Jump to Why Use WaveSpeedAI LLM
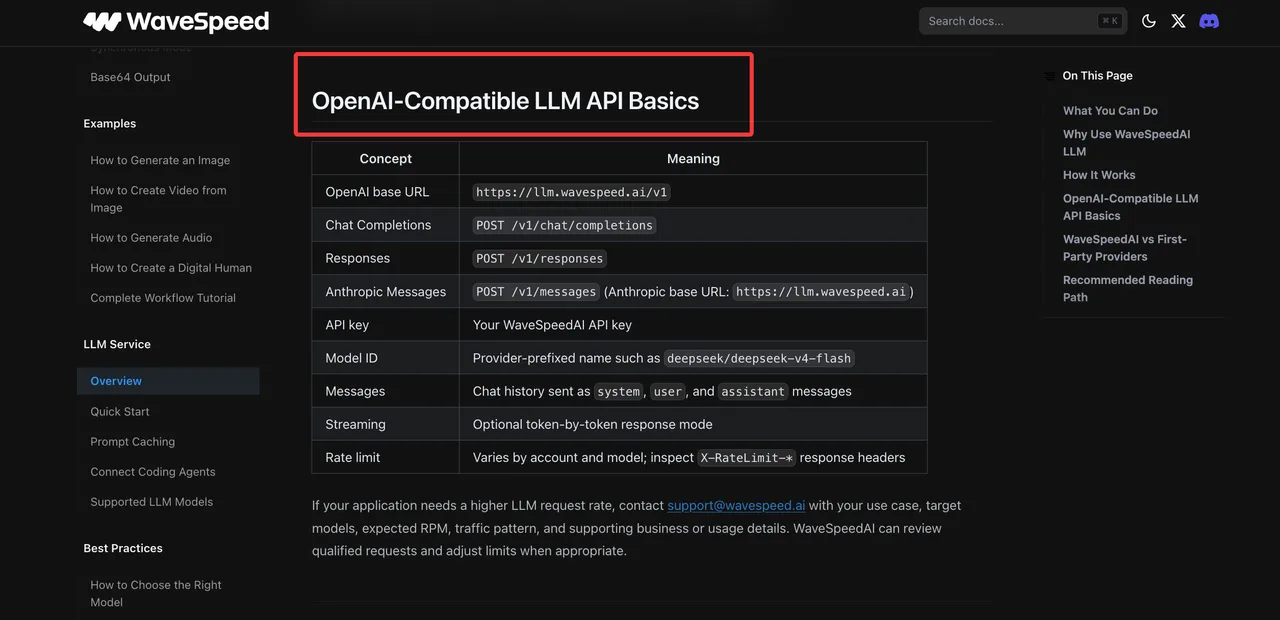Image resolution: width=1280 pixels, height=620 pixels. pos(1126,143)
